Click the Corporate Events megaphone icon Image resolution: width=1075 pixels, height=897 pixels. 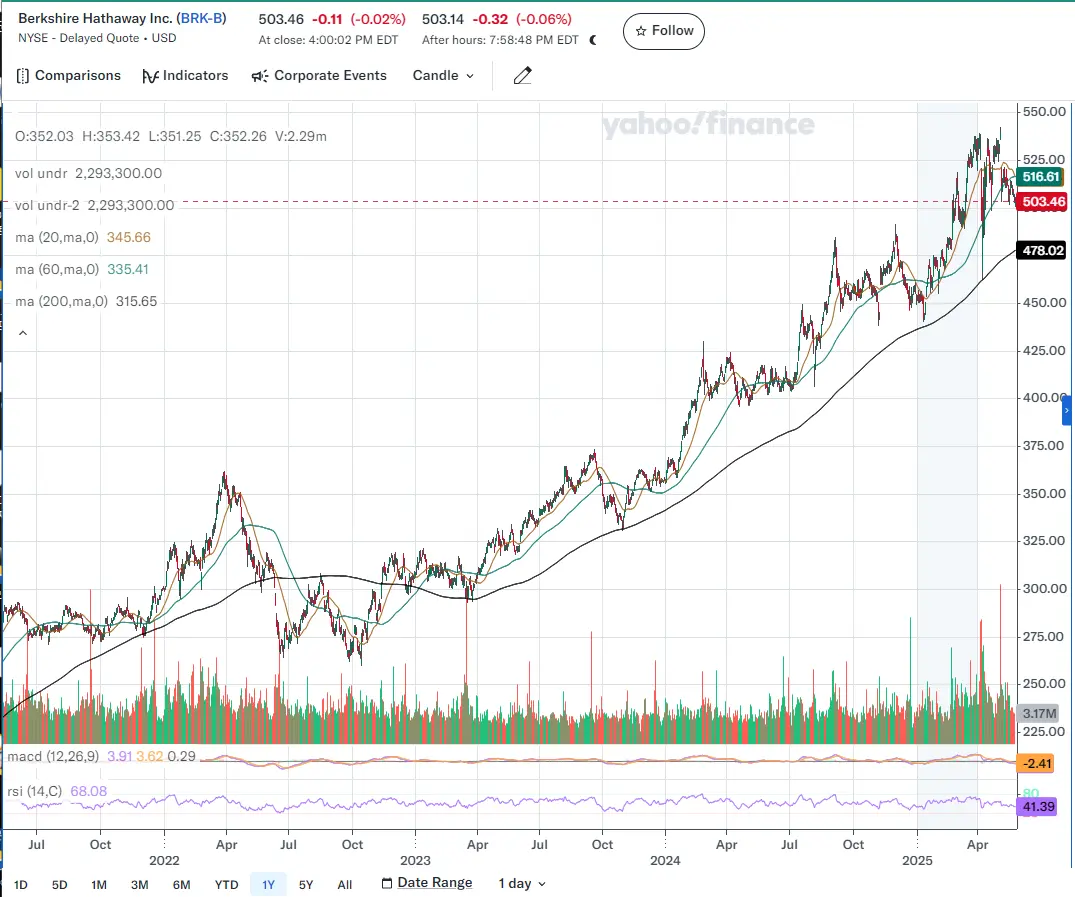pos(260,76)
